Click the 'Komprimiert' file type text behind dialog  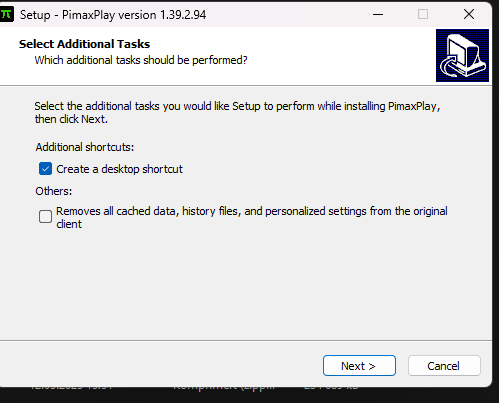(x=224, y=387)
